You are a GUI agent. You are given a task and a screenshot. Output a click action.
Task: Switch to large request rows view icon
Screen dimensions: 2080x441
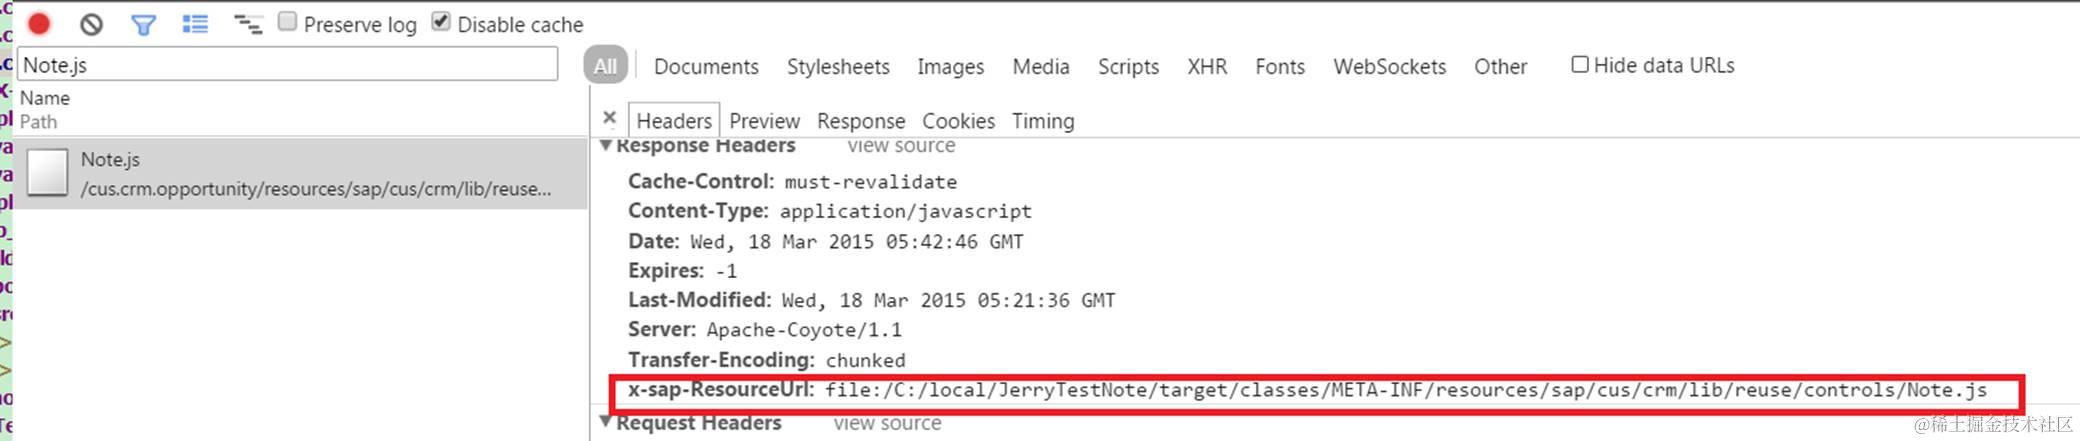point(195,24)
